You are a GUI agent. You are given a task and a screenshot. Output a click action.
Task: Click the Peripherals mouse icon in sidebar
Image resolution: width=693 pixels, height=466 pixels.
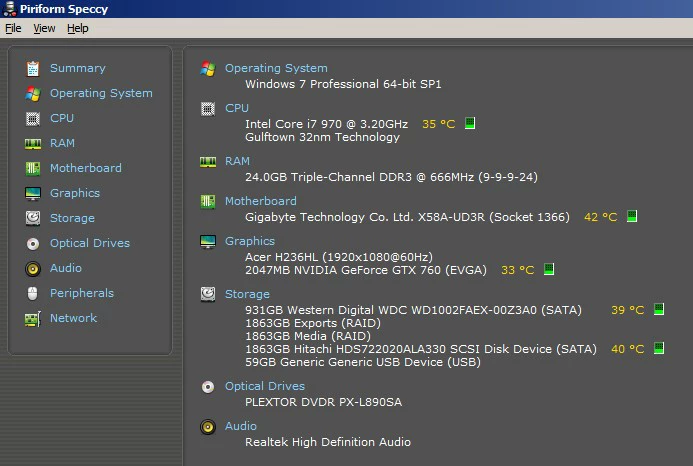tap(33, 294)
